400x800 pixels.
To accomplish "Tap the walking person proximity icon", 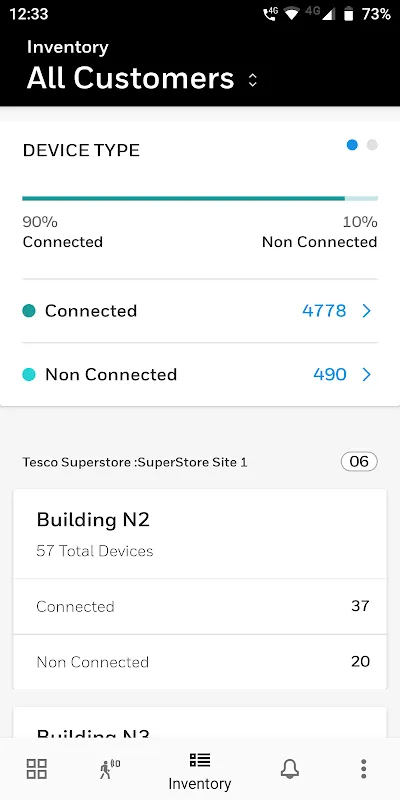I will tap(109, 768).
